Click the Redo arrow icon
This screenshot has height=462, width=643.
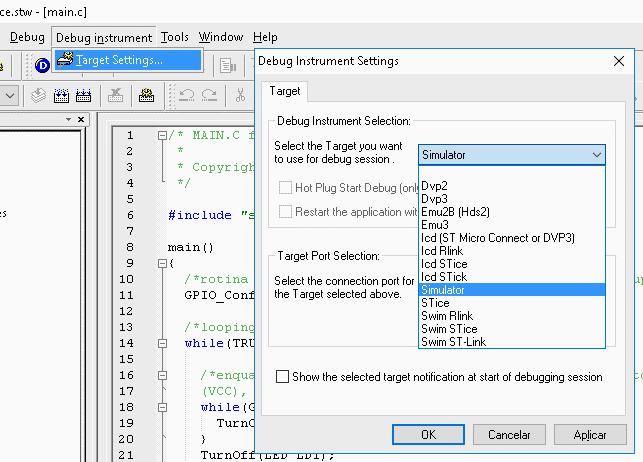[209, 96]
